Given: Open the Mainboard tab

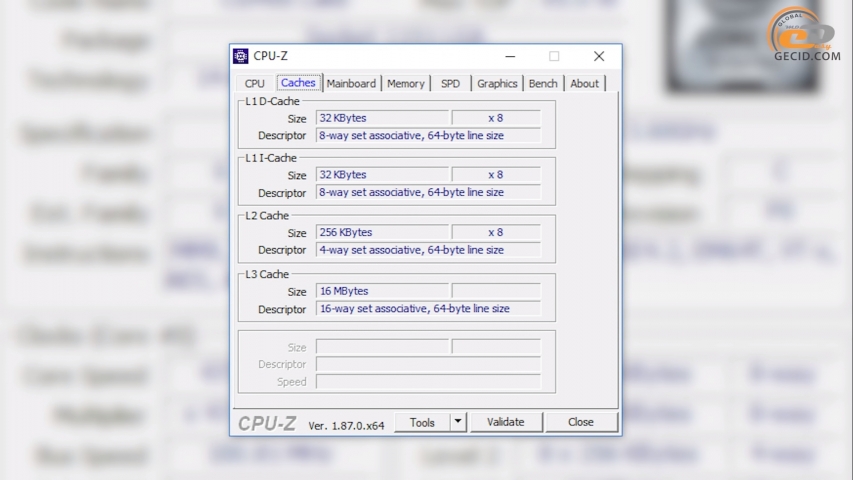Looking at the screenshot, I should pos(351,84).
